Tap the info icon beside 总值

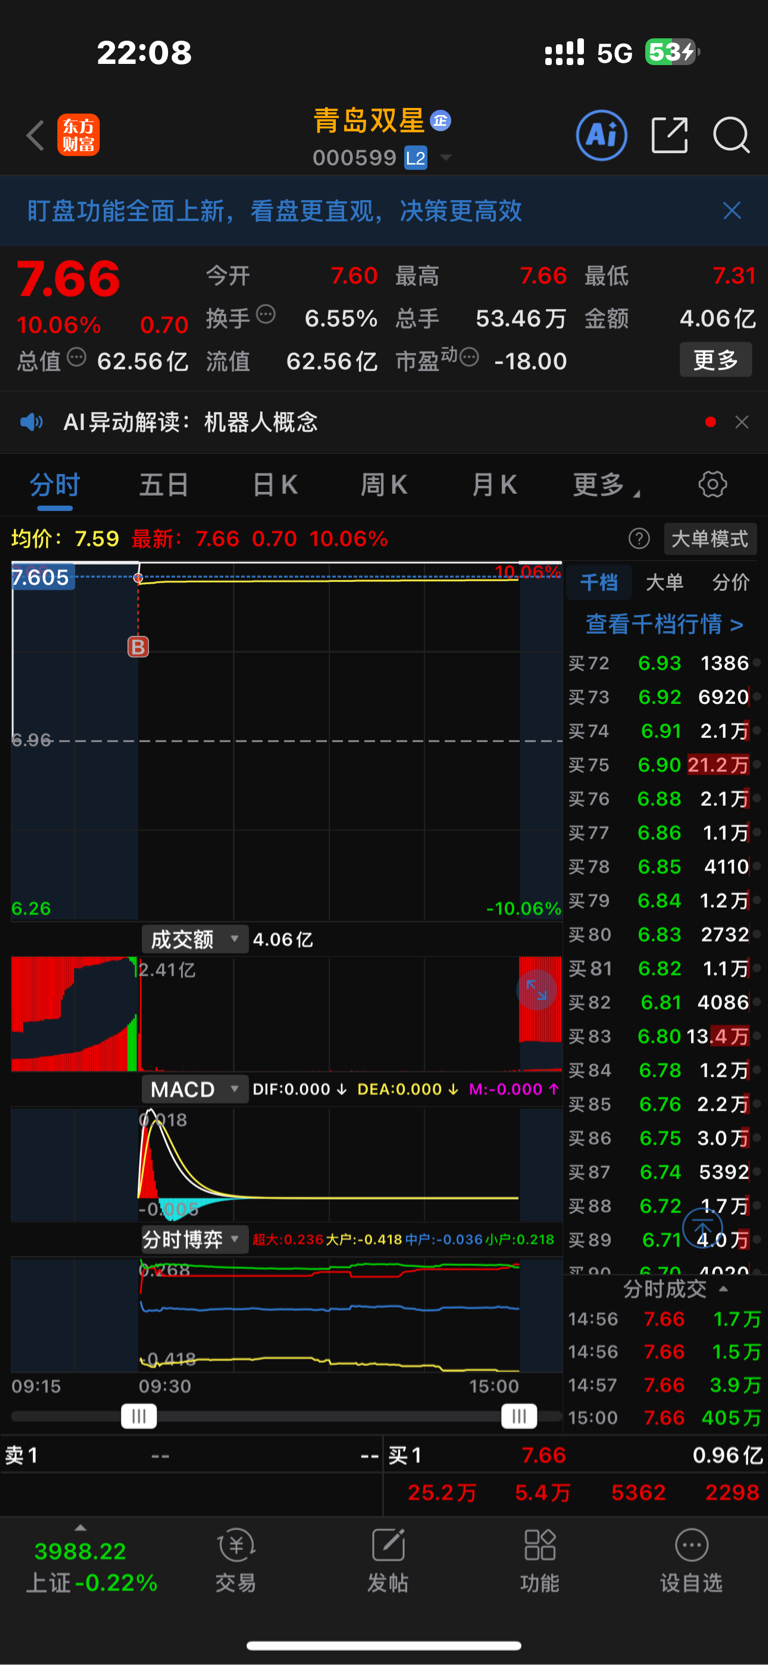pyautogui.click(x=77, y=357)
